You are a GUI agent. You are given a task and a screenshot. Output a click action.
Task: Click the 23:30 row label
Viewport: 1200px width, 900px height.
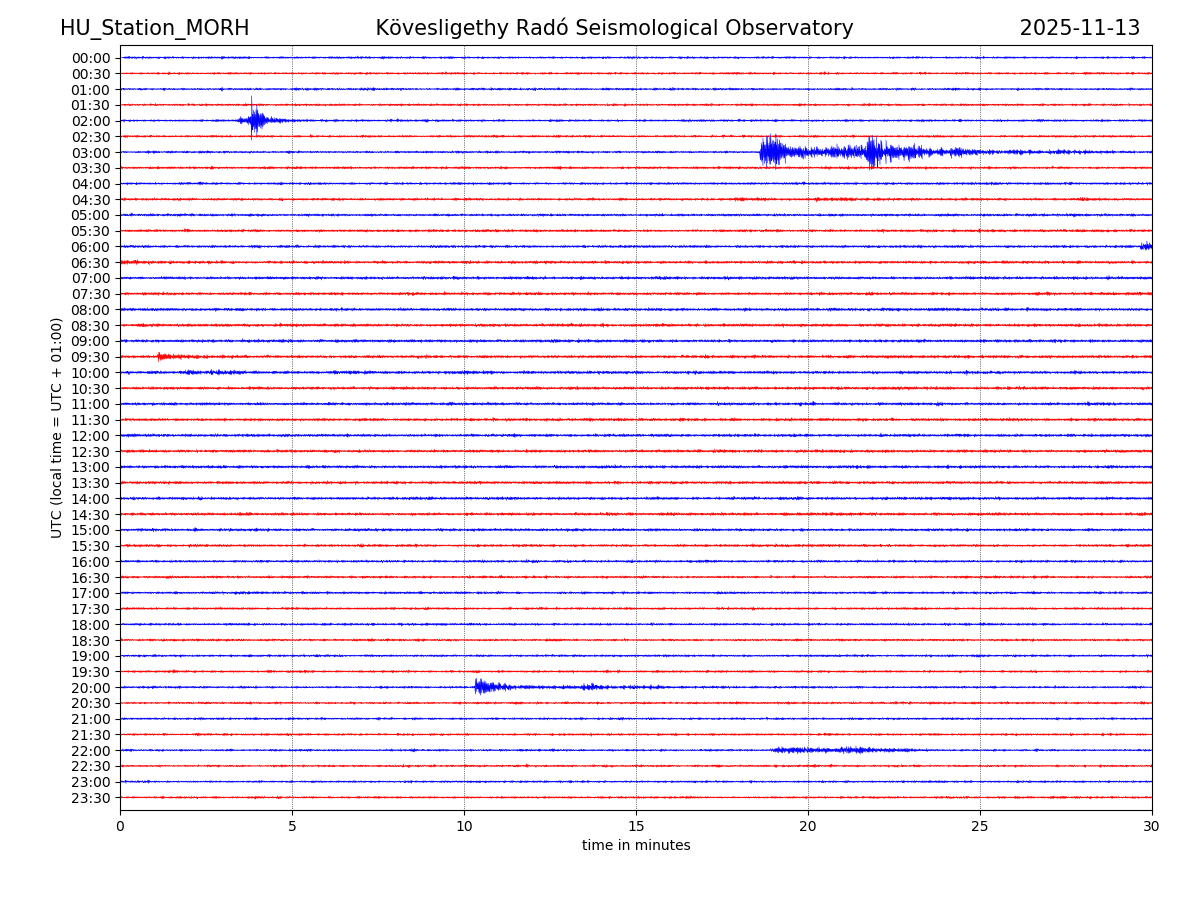(x=91, y=798)
